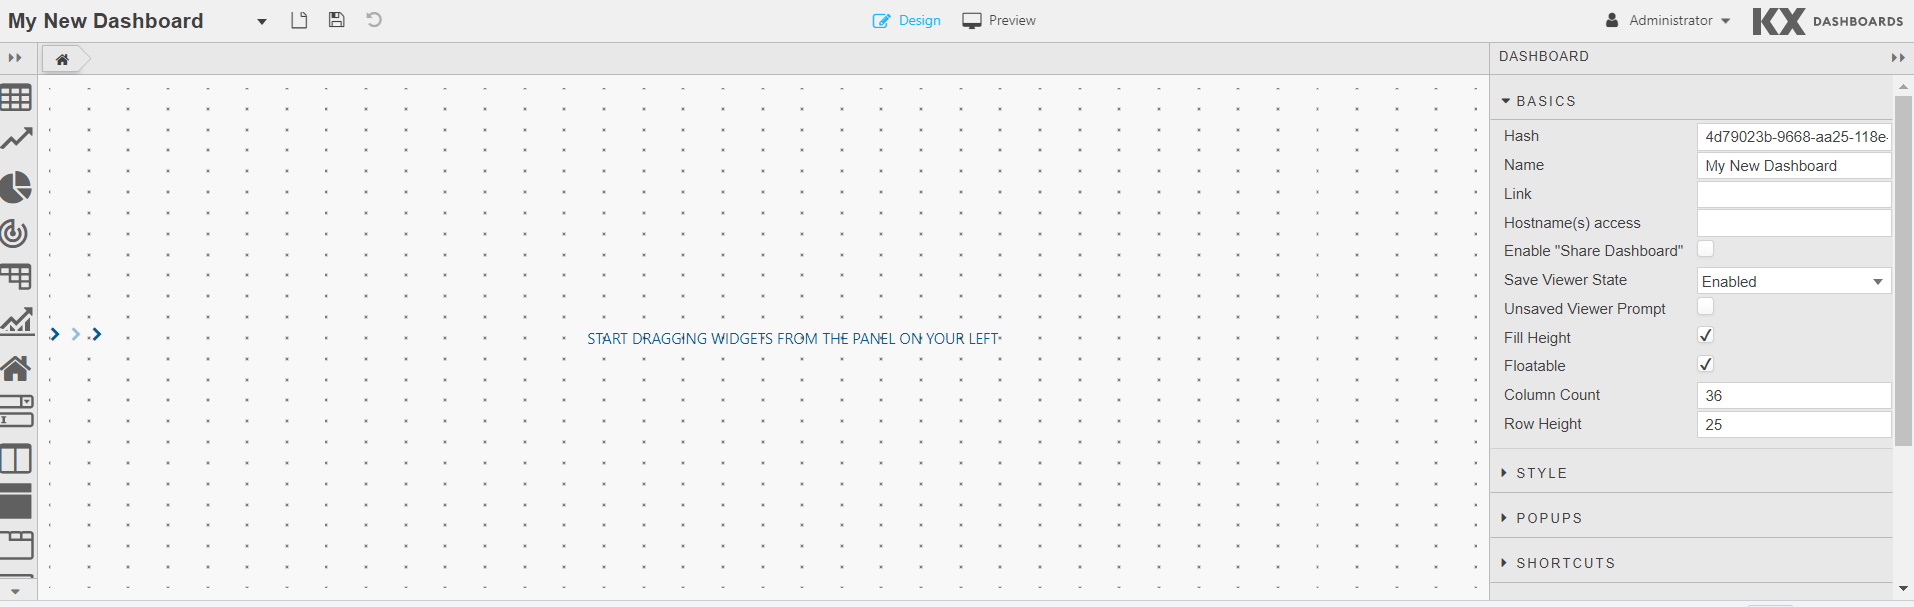Click the save dashboard icon
1914x607 pixels.
(337, 20)
